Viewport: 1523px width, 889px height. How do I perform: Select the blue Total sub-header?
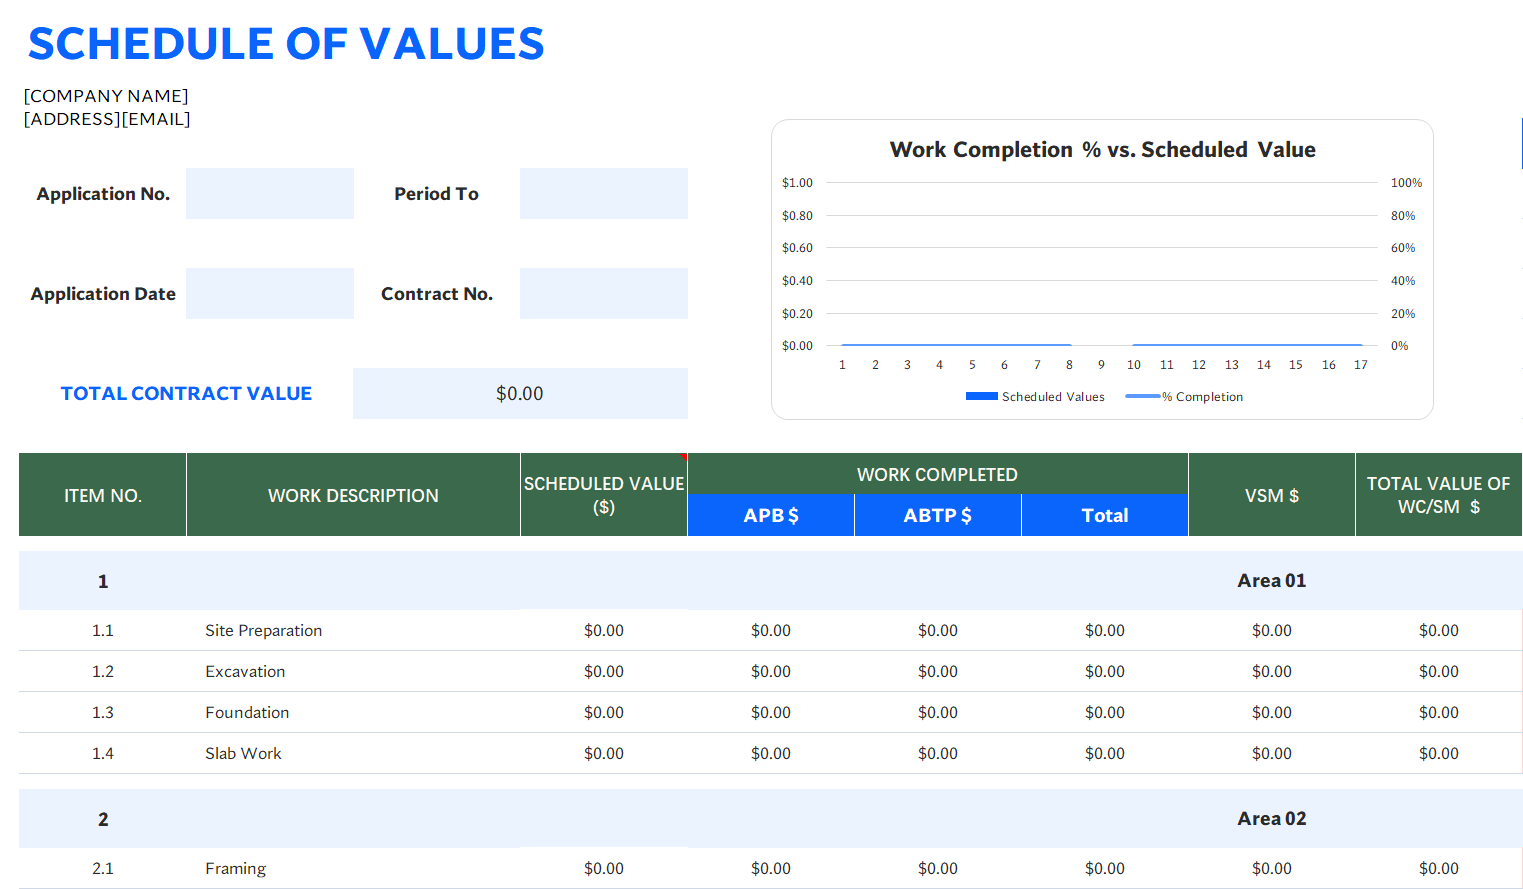click(x=1105, y=515)
